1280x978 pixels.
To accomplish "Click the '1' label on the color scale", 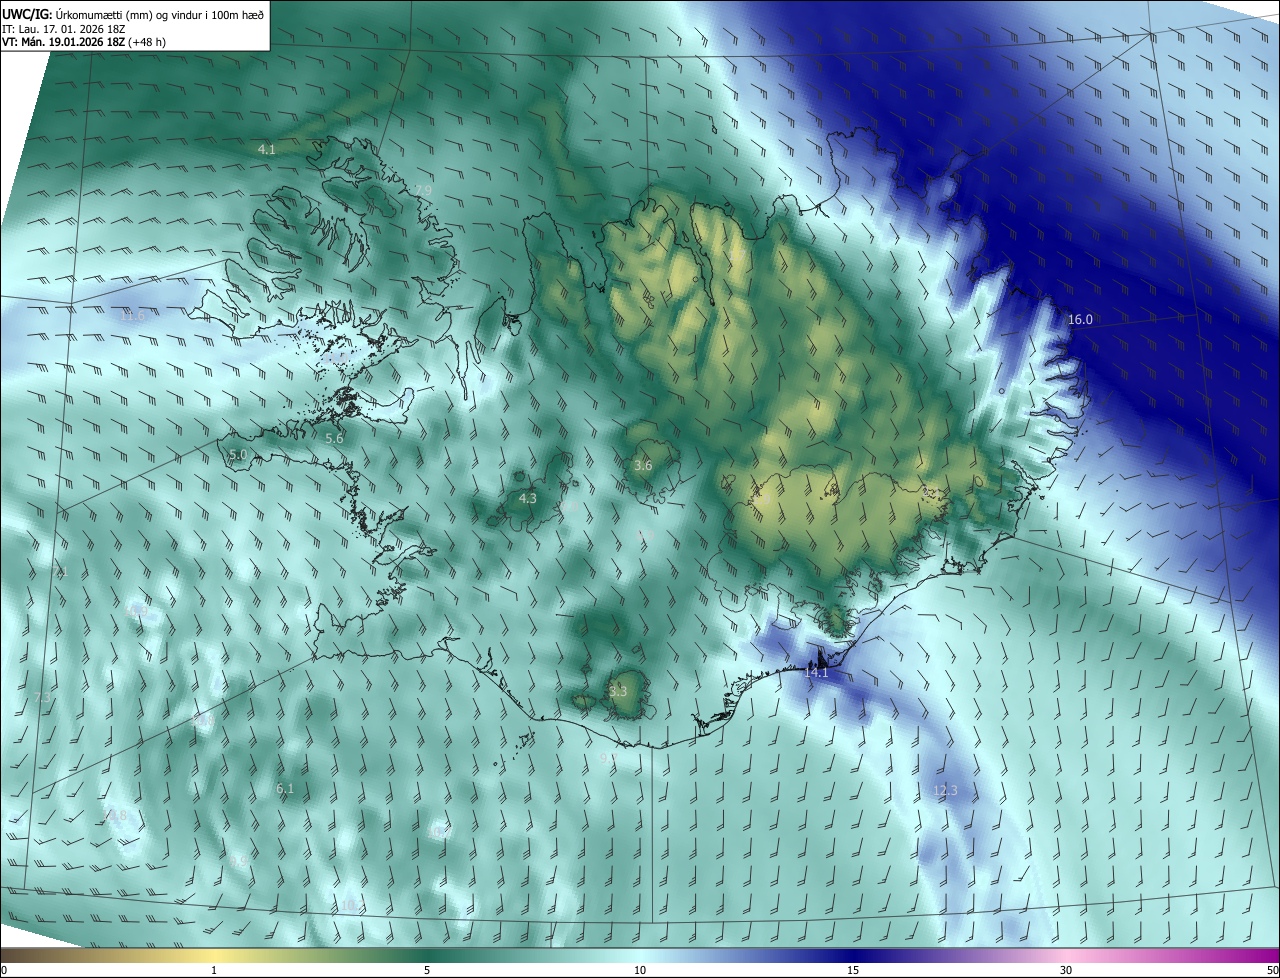I will tap(214, 970).
